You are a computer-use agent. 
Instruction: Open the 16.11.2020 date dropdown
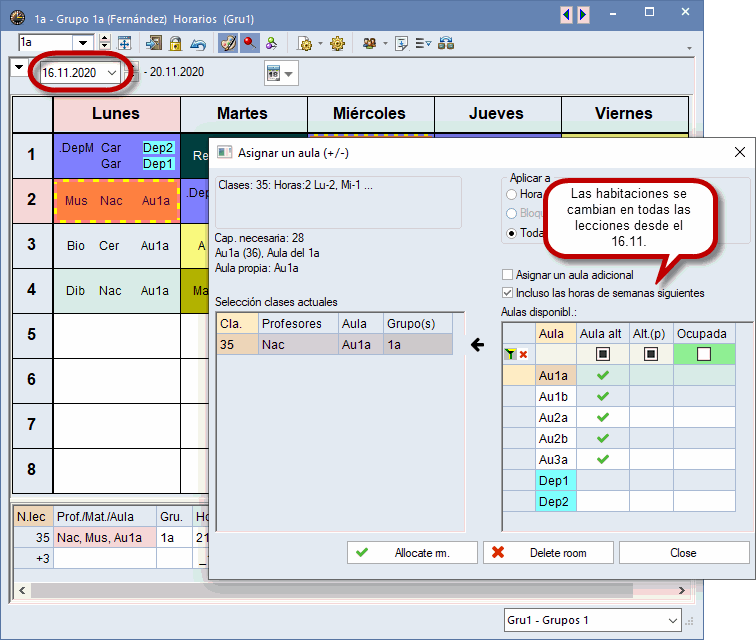[112, 73]
